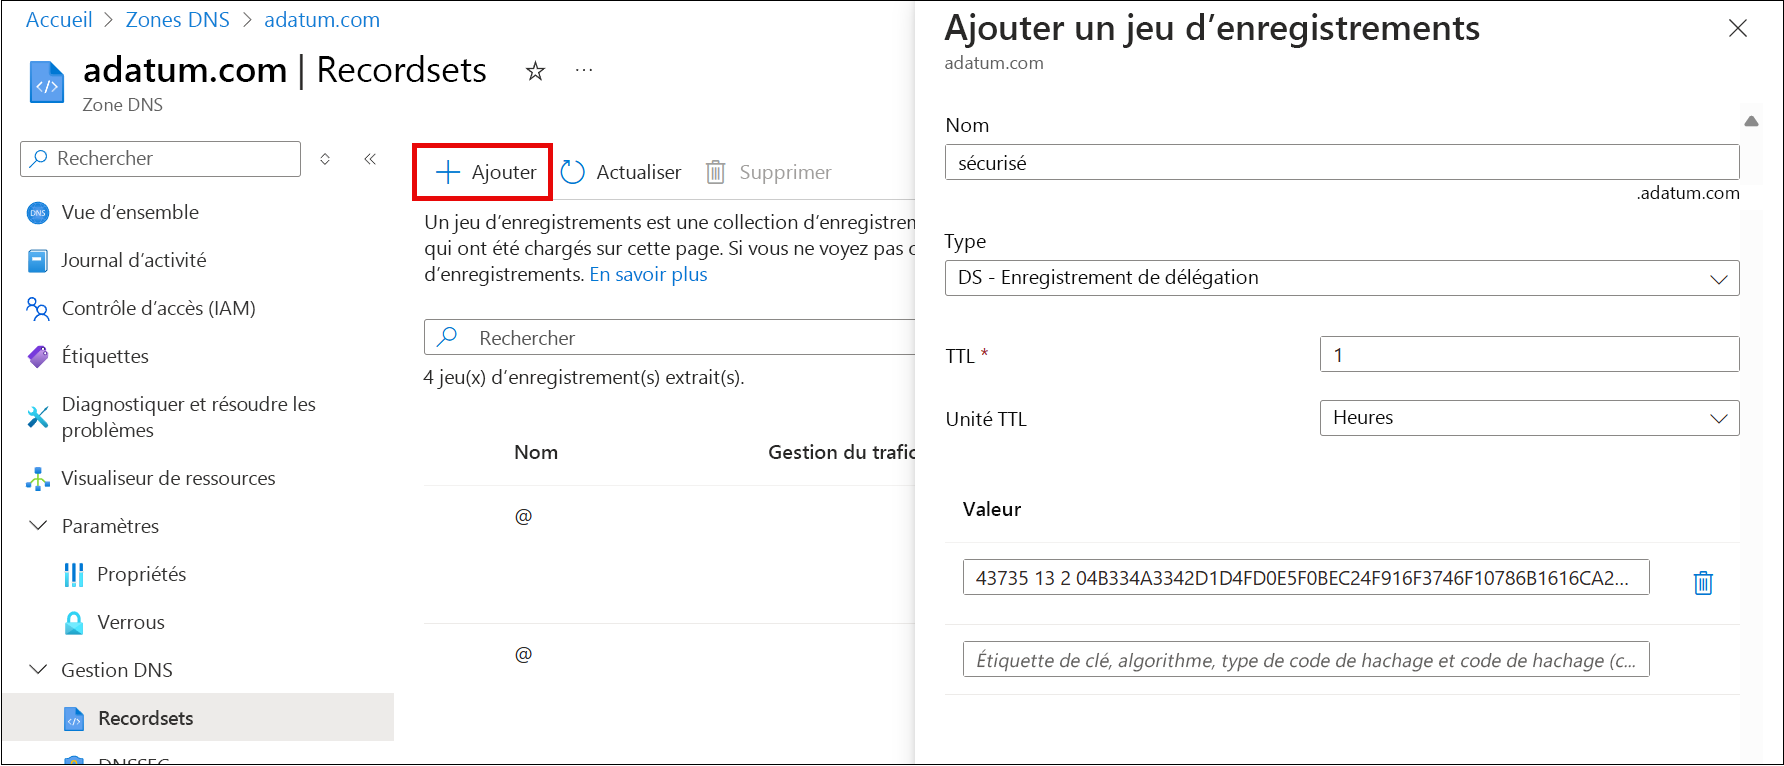The height and width of the screenshot is (766, 1784).
Task: Select Recordsets under Gestion DNS
Action: pos(198,718)
